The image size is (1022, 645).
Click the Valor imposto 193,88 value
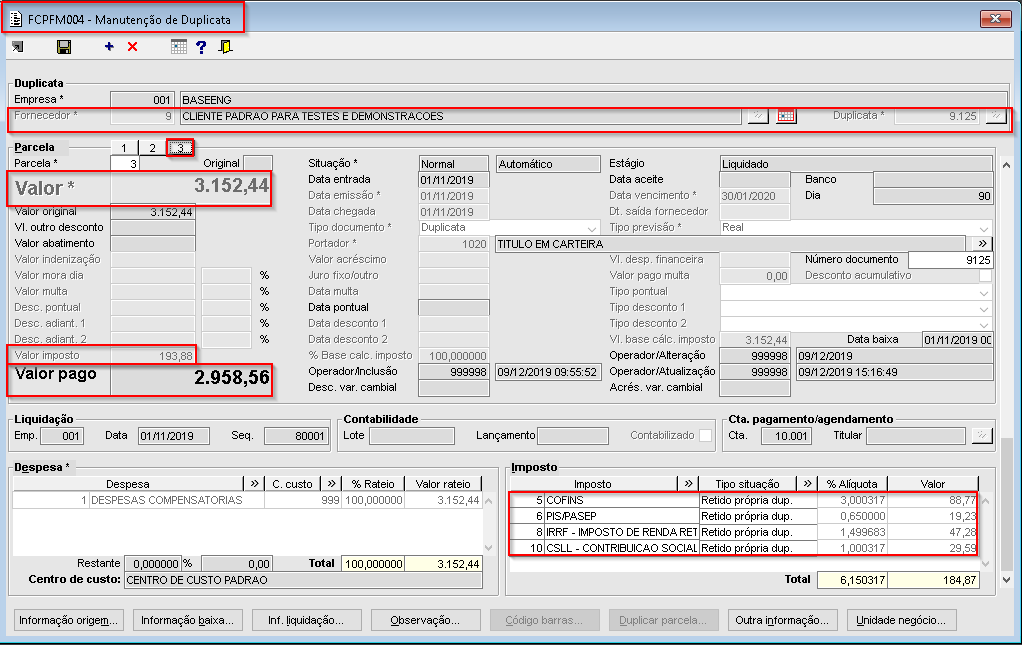point(175,356)
